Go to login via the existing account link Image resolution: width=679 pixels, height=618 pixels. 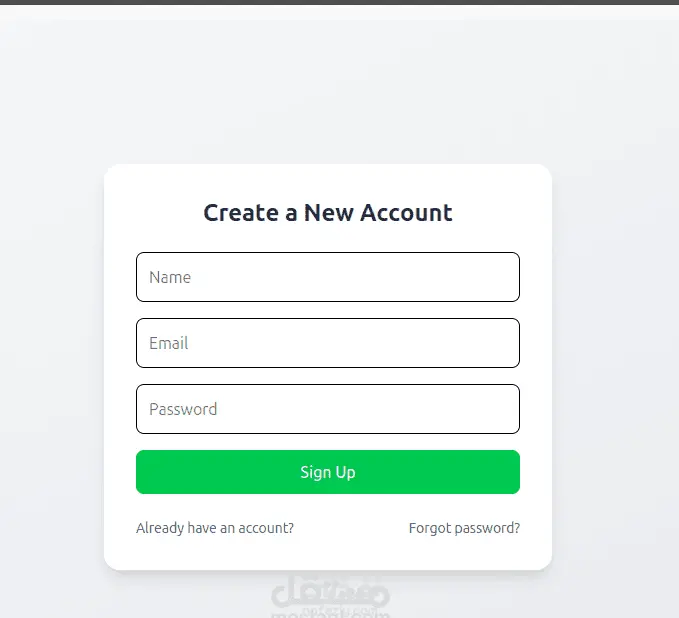(x=215, y=528)
